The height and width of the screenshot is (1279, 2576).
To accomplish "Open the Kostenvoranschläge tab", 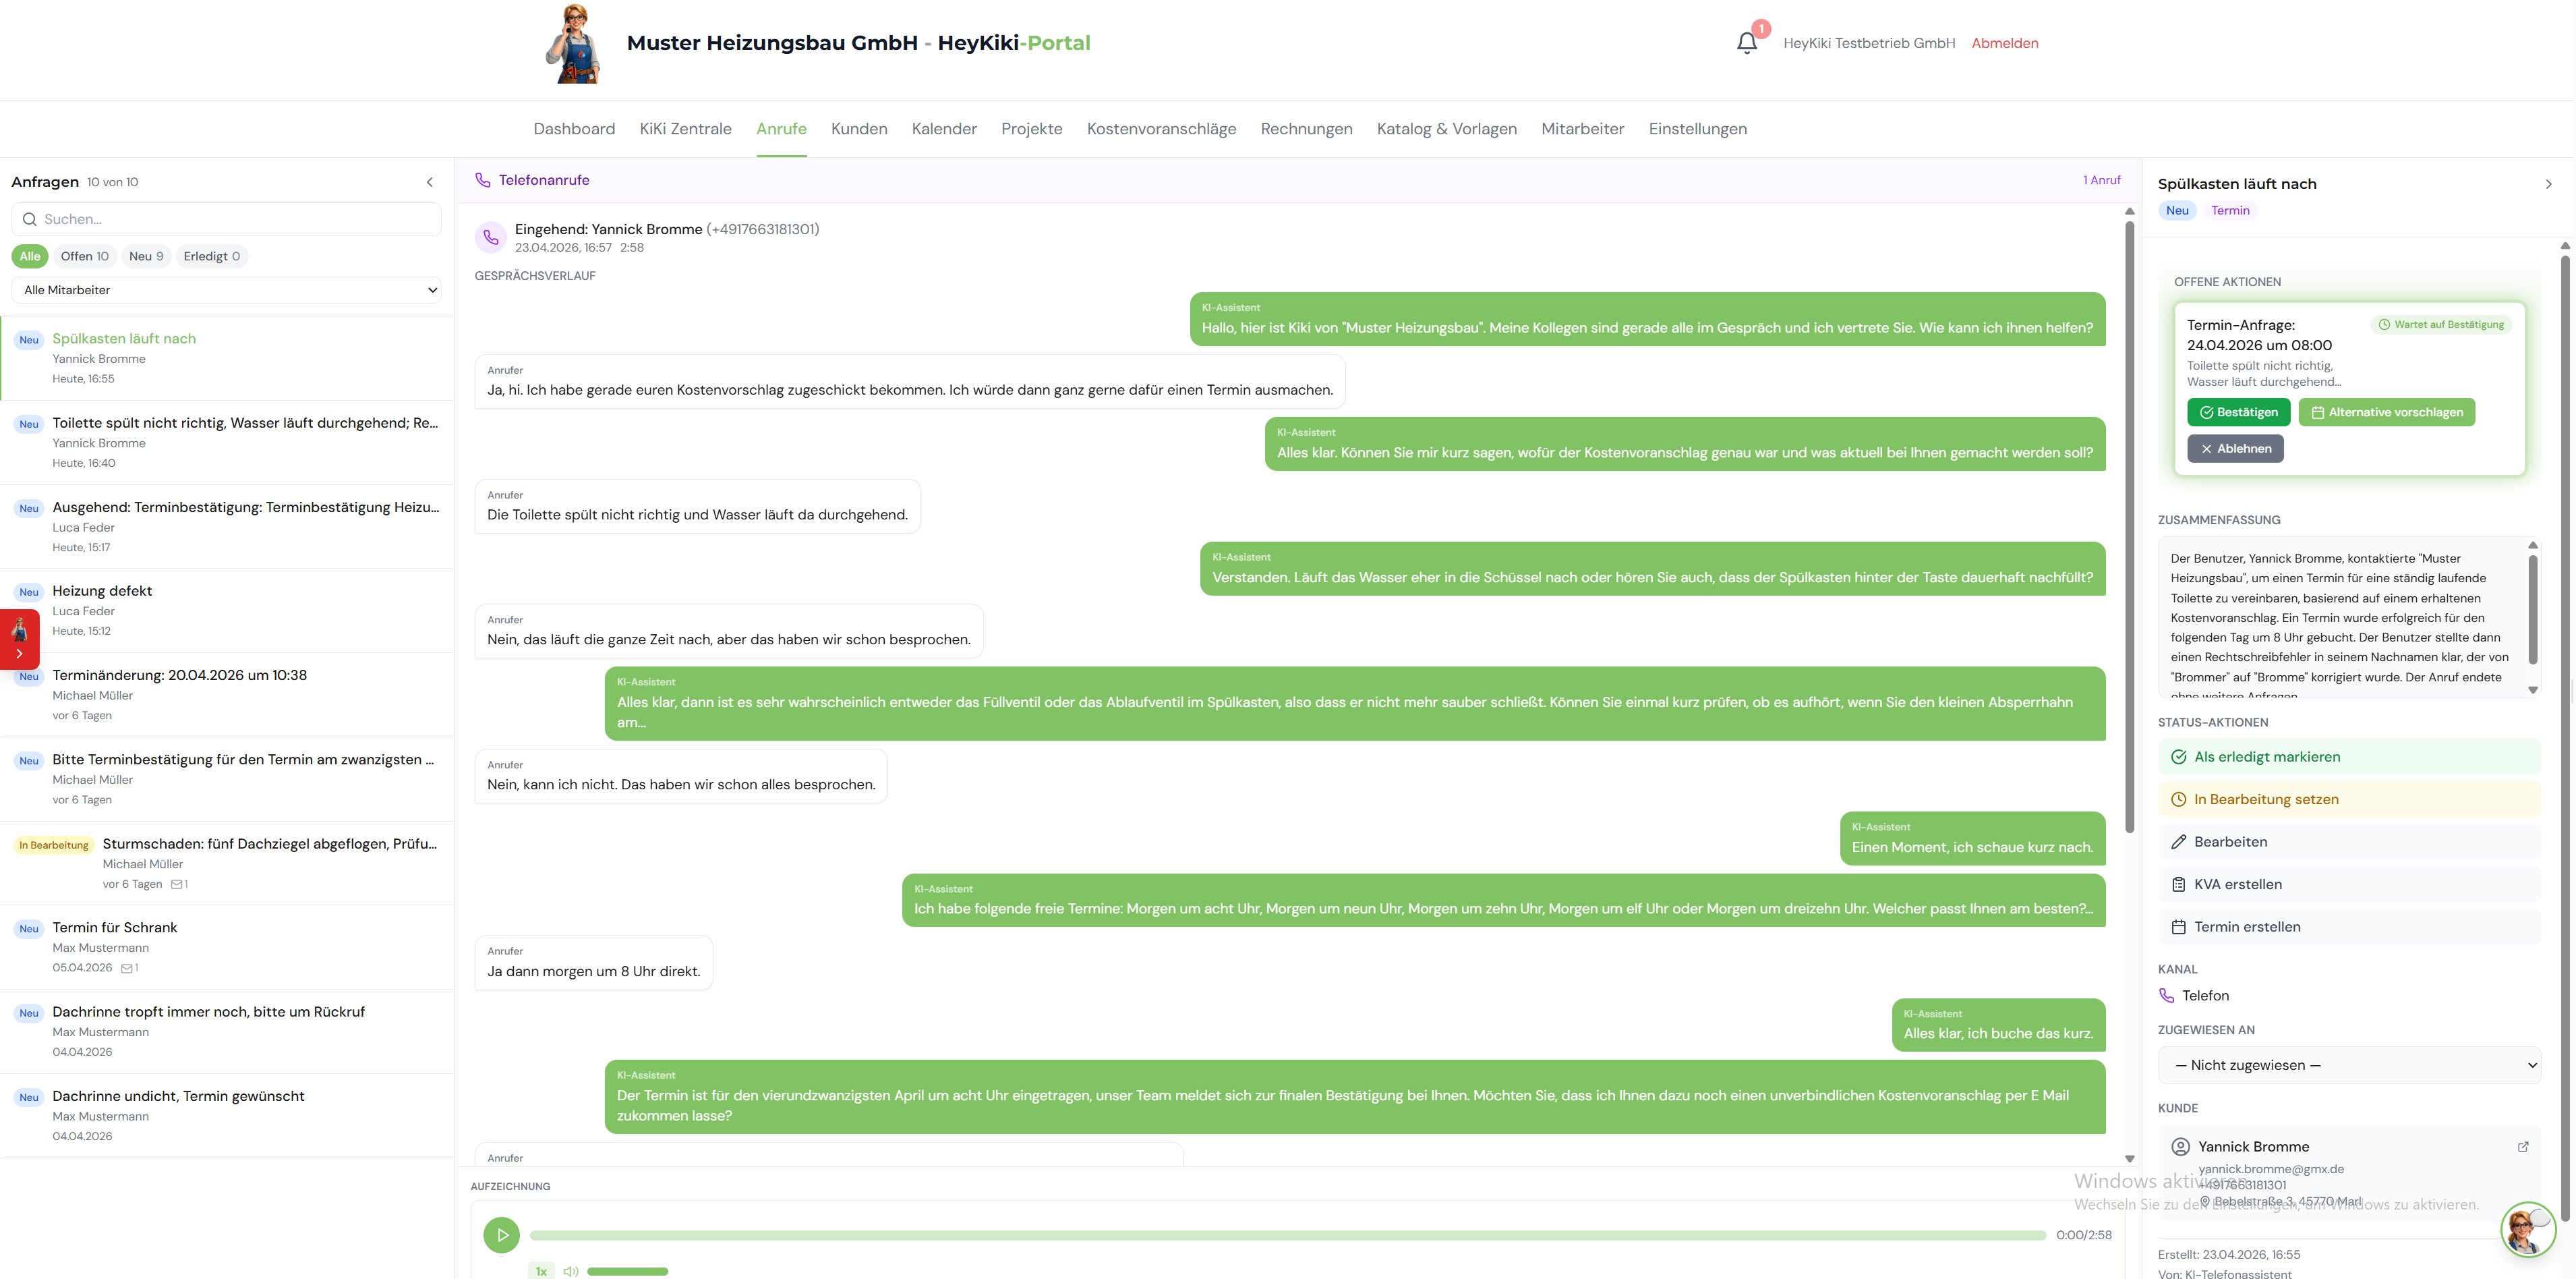I will [1161, 129].
